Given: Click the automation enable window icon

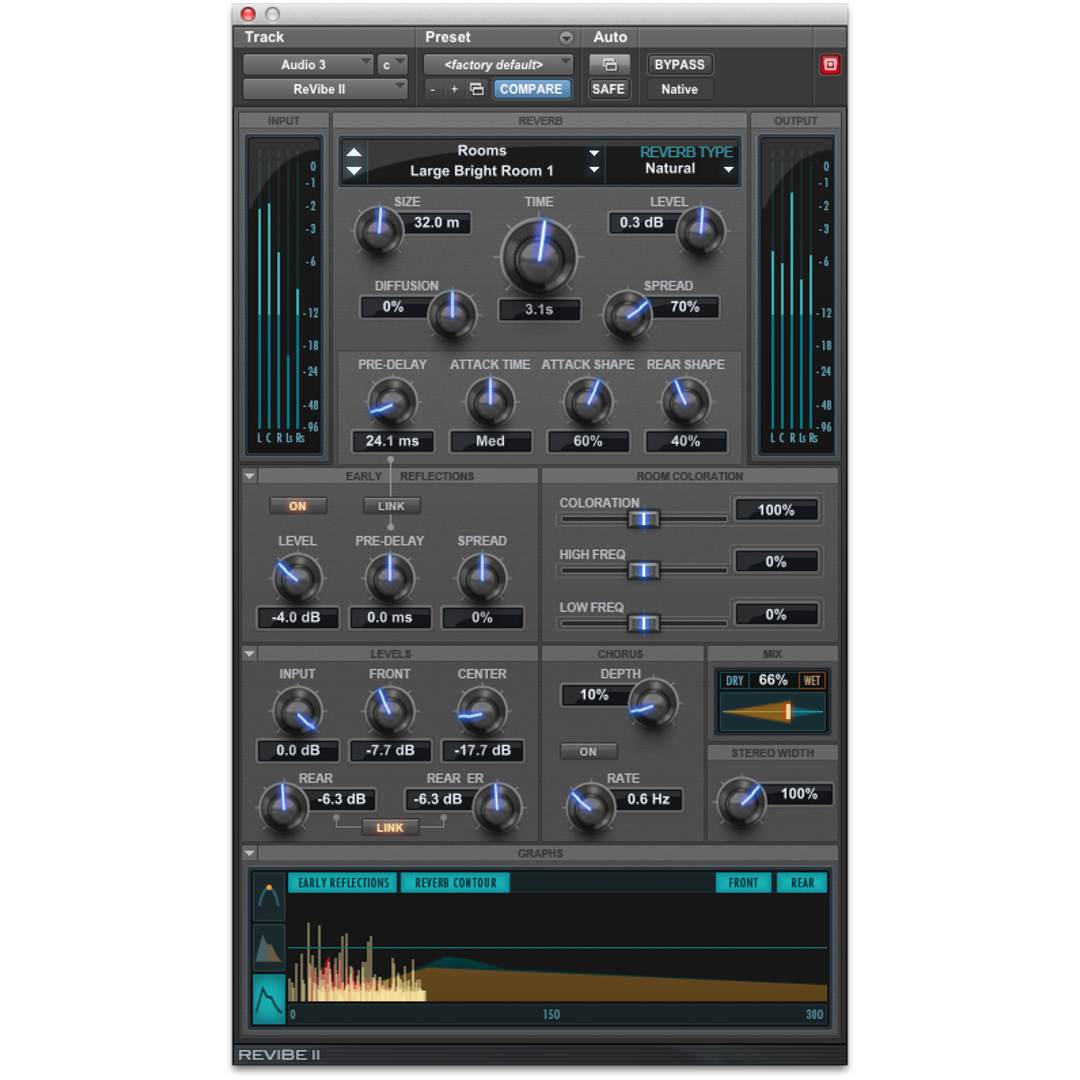Looking at the screenshot, I should 609,64.
